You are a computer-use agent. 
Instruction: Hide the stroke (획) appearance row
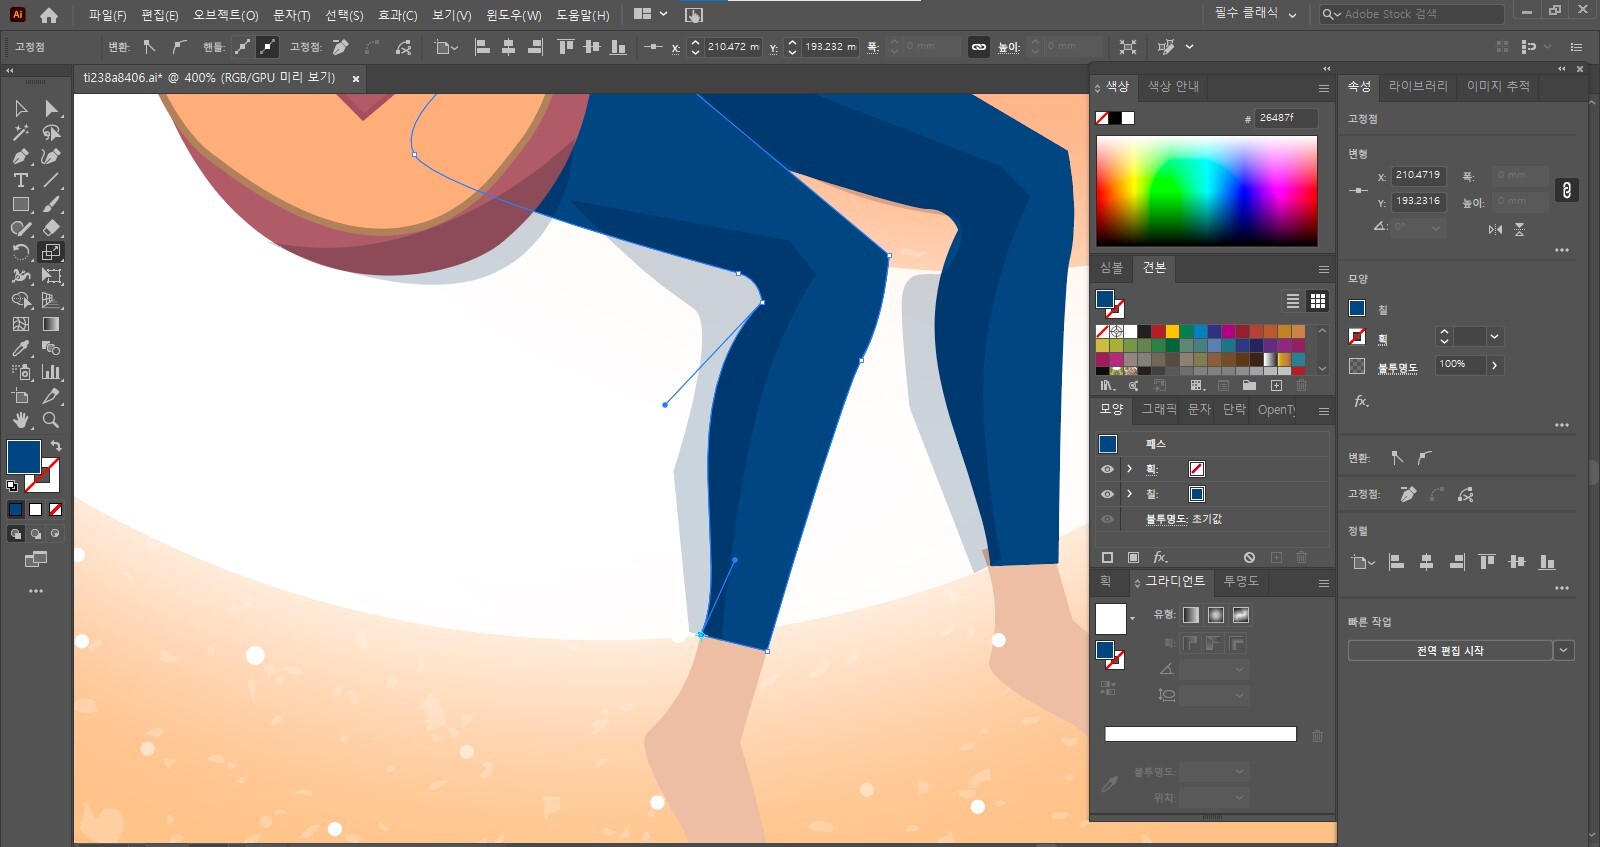click(1107, 469)
